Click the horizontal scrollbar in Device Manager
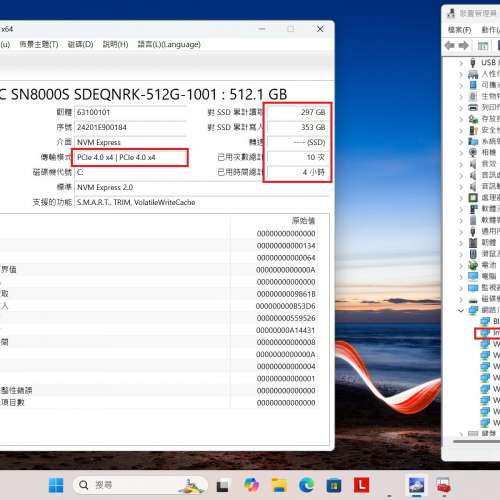Screen dimensions: 500x500 477,441
